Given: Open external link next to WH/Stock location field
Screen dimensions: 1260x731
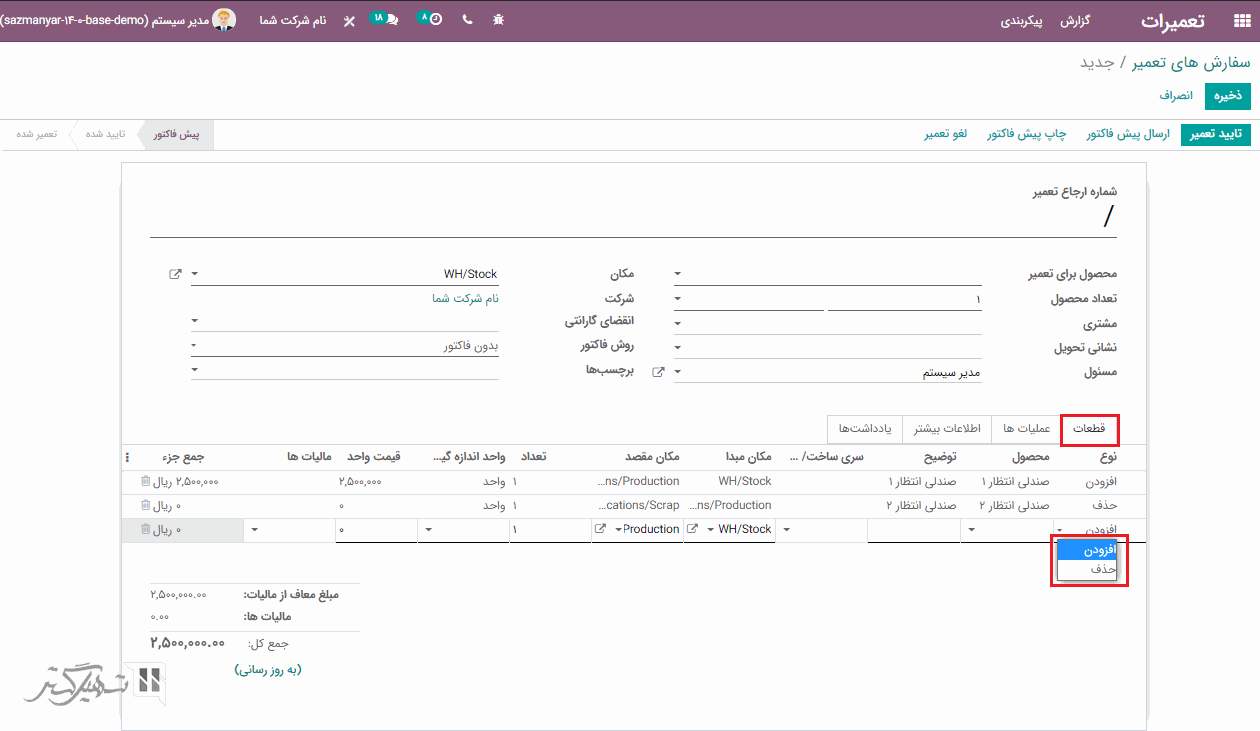Looking at the screenshot, I should [x=176, y=274].
